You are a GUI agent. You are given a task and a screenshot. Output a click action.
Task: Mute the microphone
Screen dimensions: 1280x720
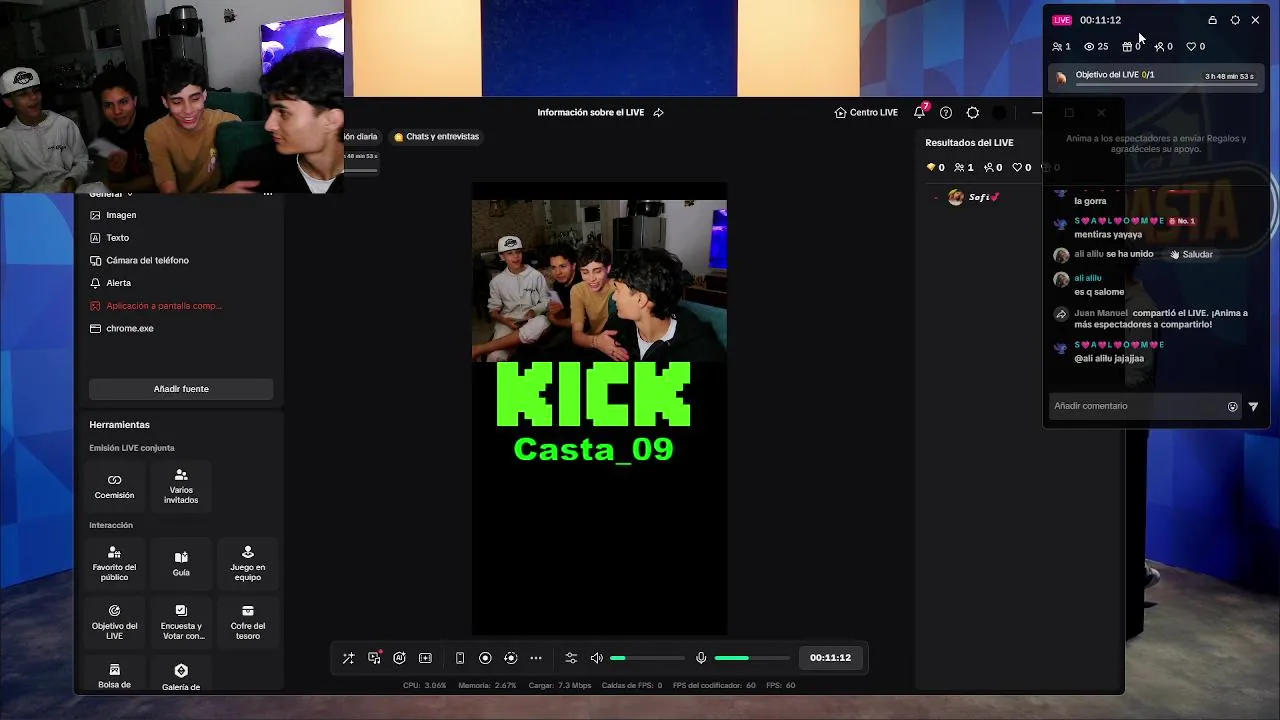coord(701,658)
